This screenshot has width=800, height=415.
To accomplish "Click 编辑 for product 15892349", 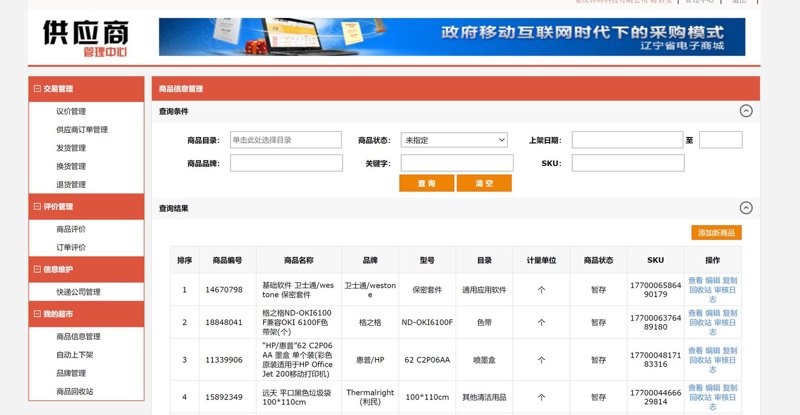I will point(713,388).
